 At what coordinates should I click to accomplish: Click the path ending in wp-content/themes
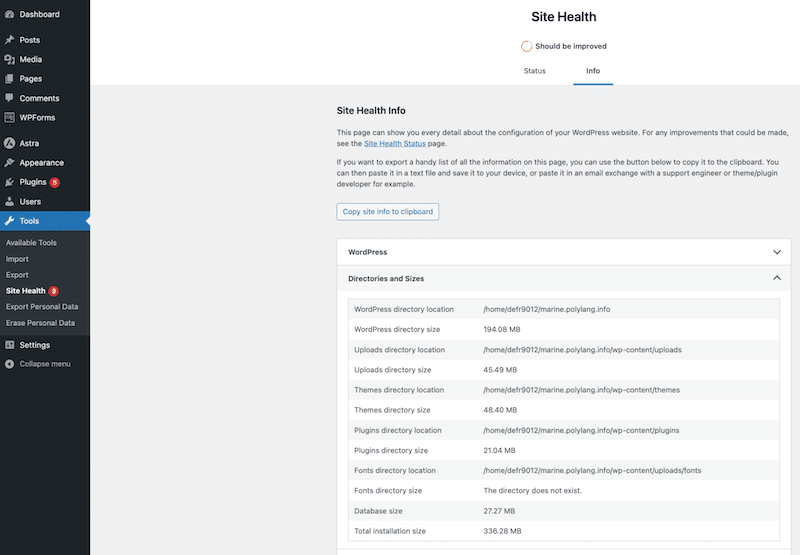(x=581, y=390)
